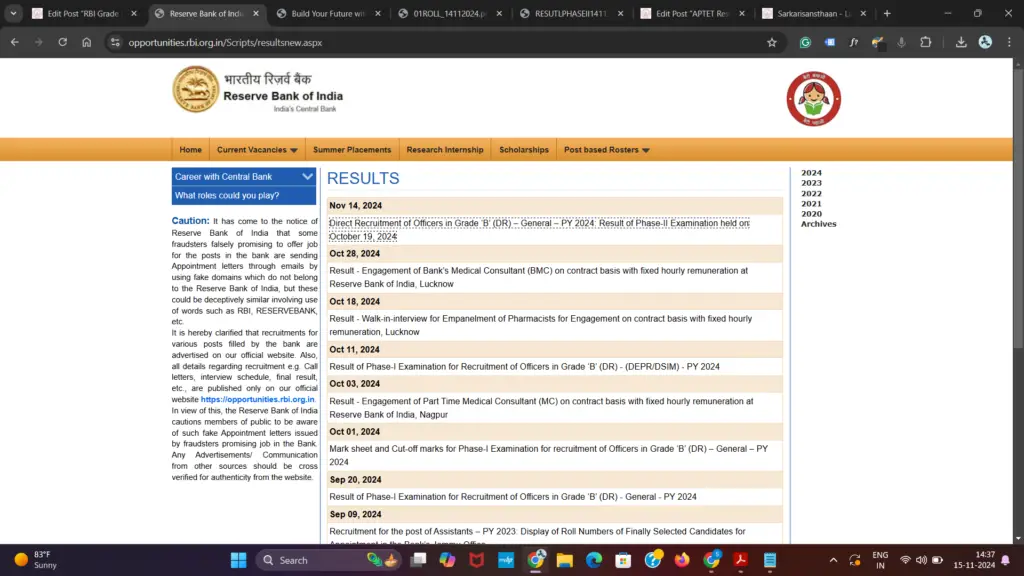Click the browser forward arrow

(39, 42)
